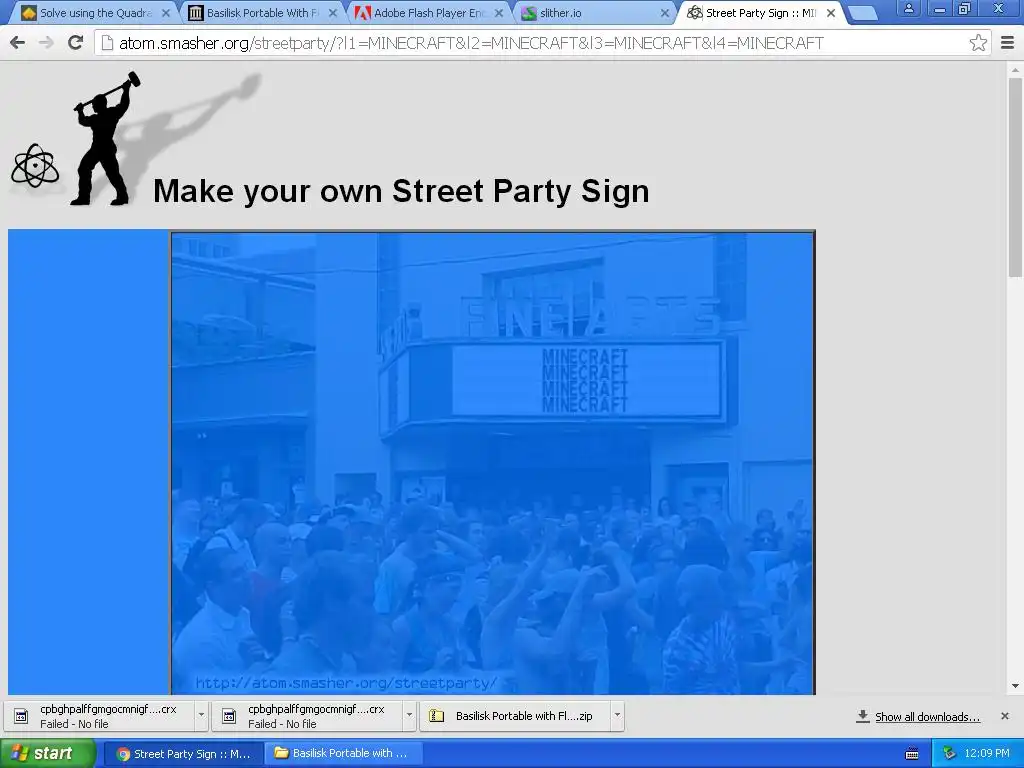Switch to slither.io tab
1024x768 pixels.
coord(594,13)
